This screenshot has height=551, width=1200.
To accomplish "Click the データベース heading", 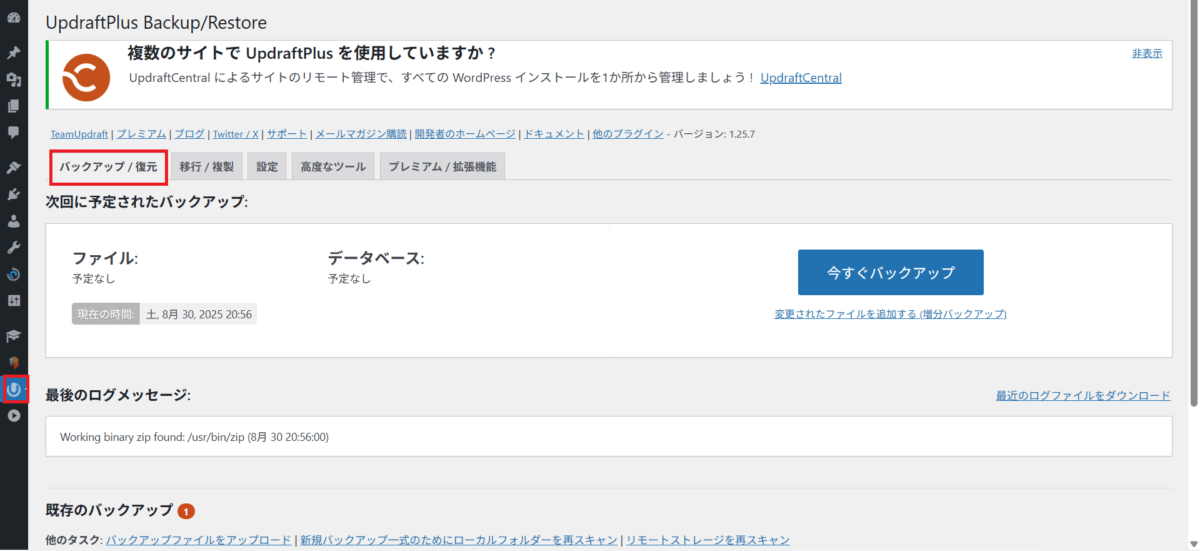I will 376,258.
